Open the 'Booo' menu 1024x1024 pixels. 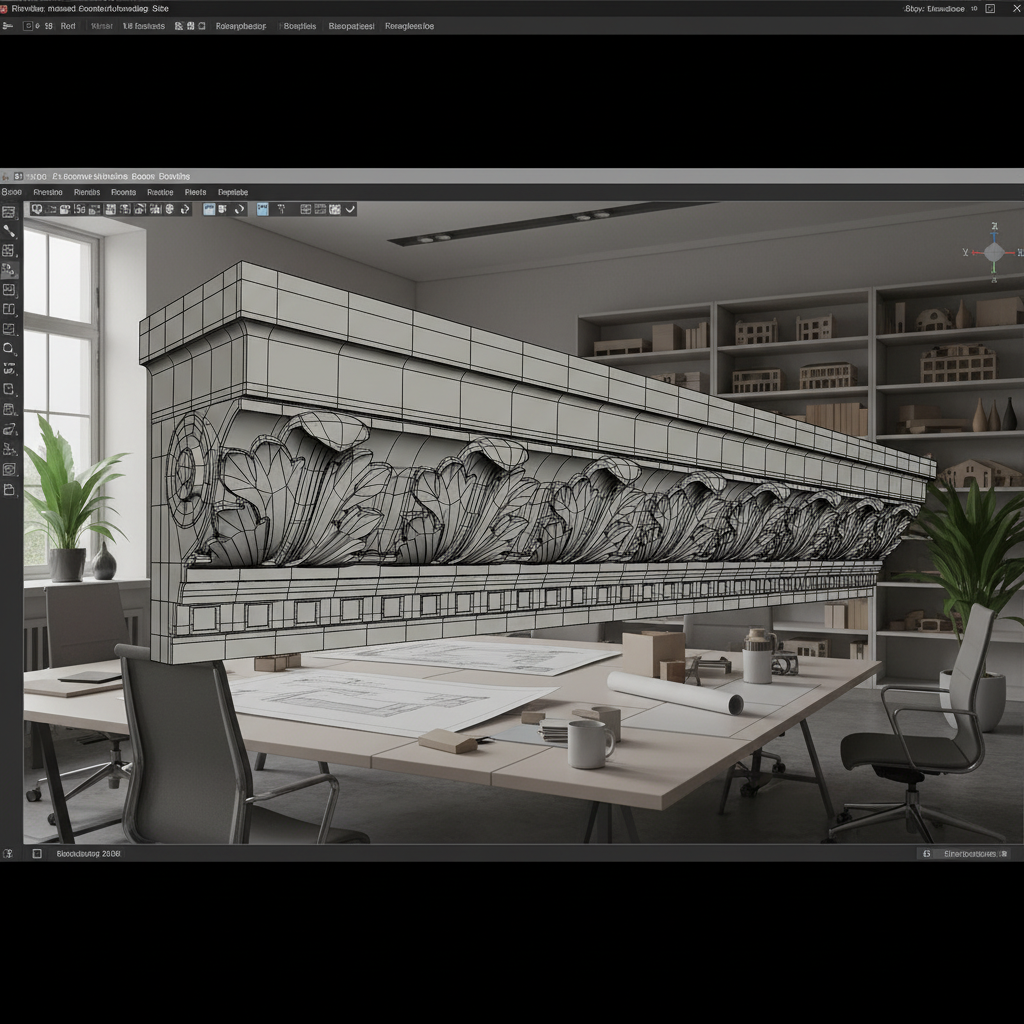(12, 192)
